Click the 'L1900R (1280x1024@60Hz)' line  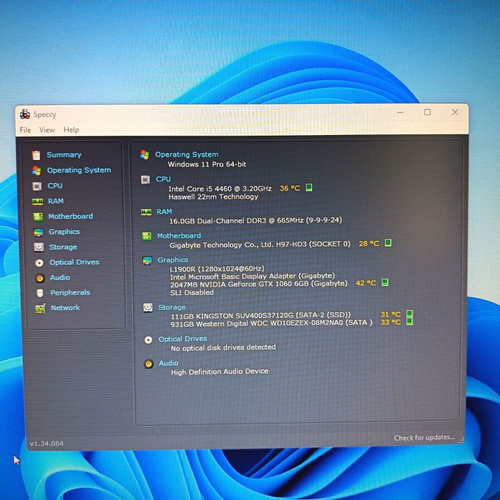(x=217, y=269)
